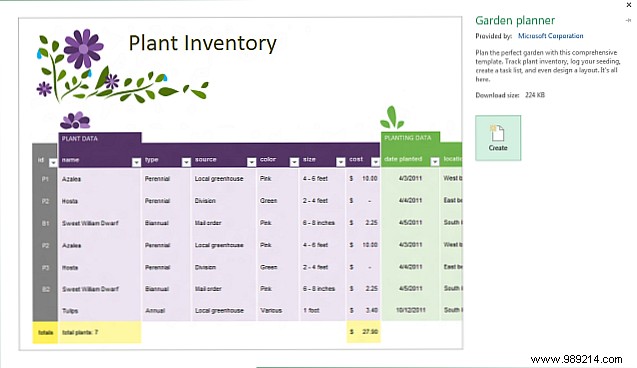637x368 pixels.
Task: Click the PLANTING DATA section header
Action: pos(410,138)
